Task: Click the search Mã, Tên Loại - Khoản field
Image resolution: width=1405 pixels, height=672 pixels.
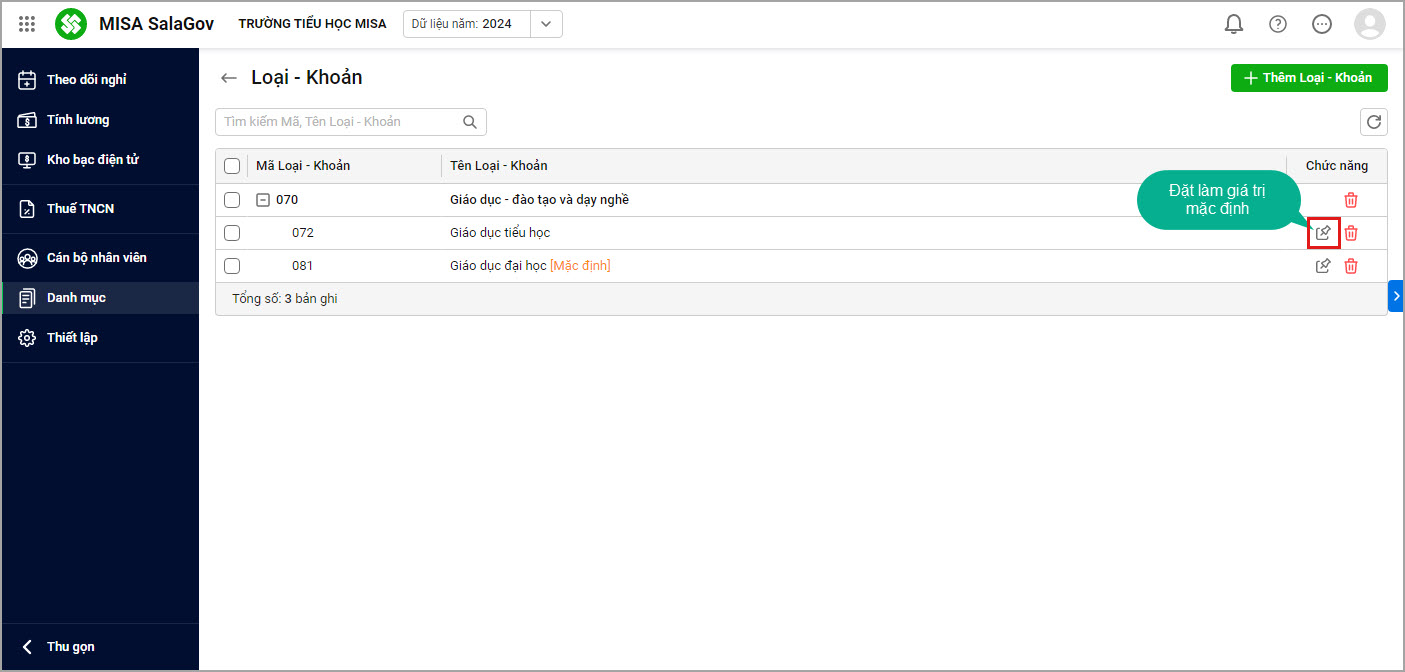Action: [340, 122]
